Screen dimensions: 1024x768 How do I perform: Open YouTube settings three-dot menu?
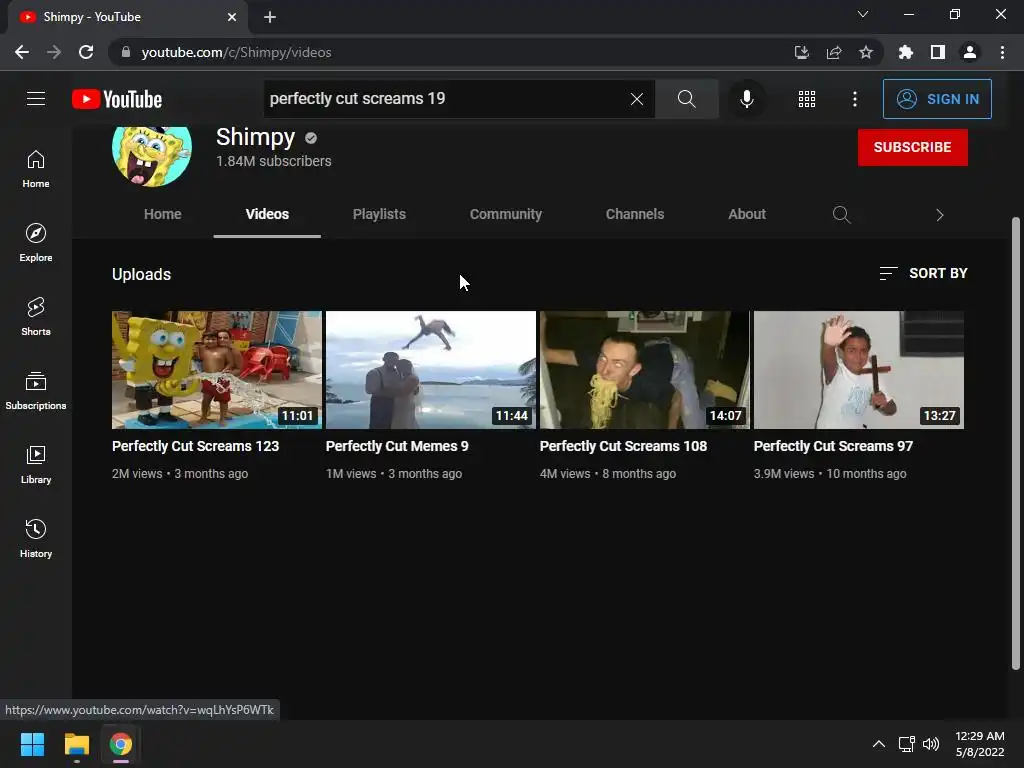click(854, 99)
